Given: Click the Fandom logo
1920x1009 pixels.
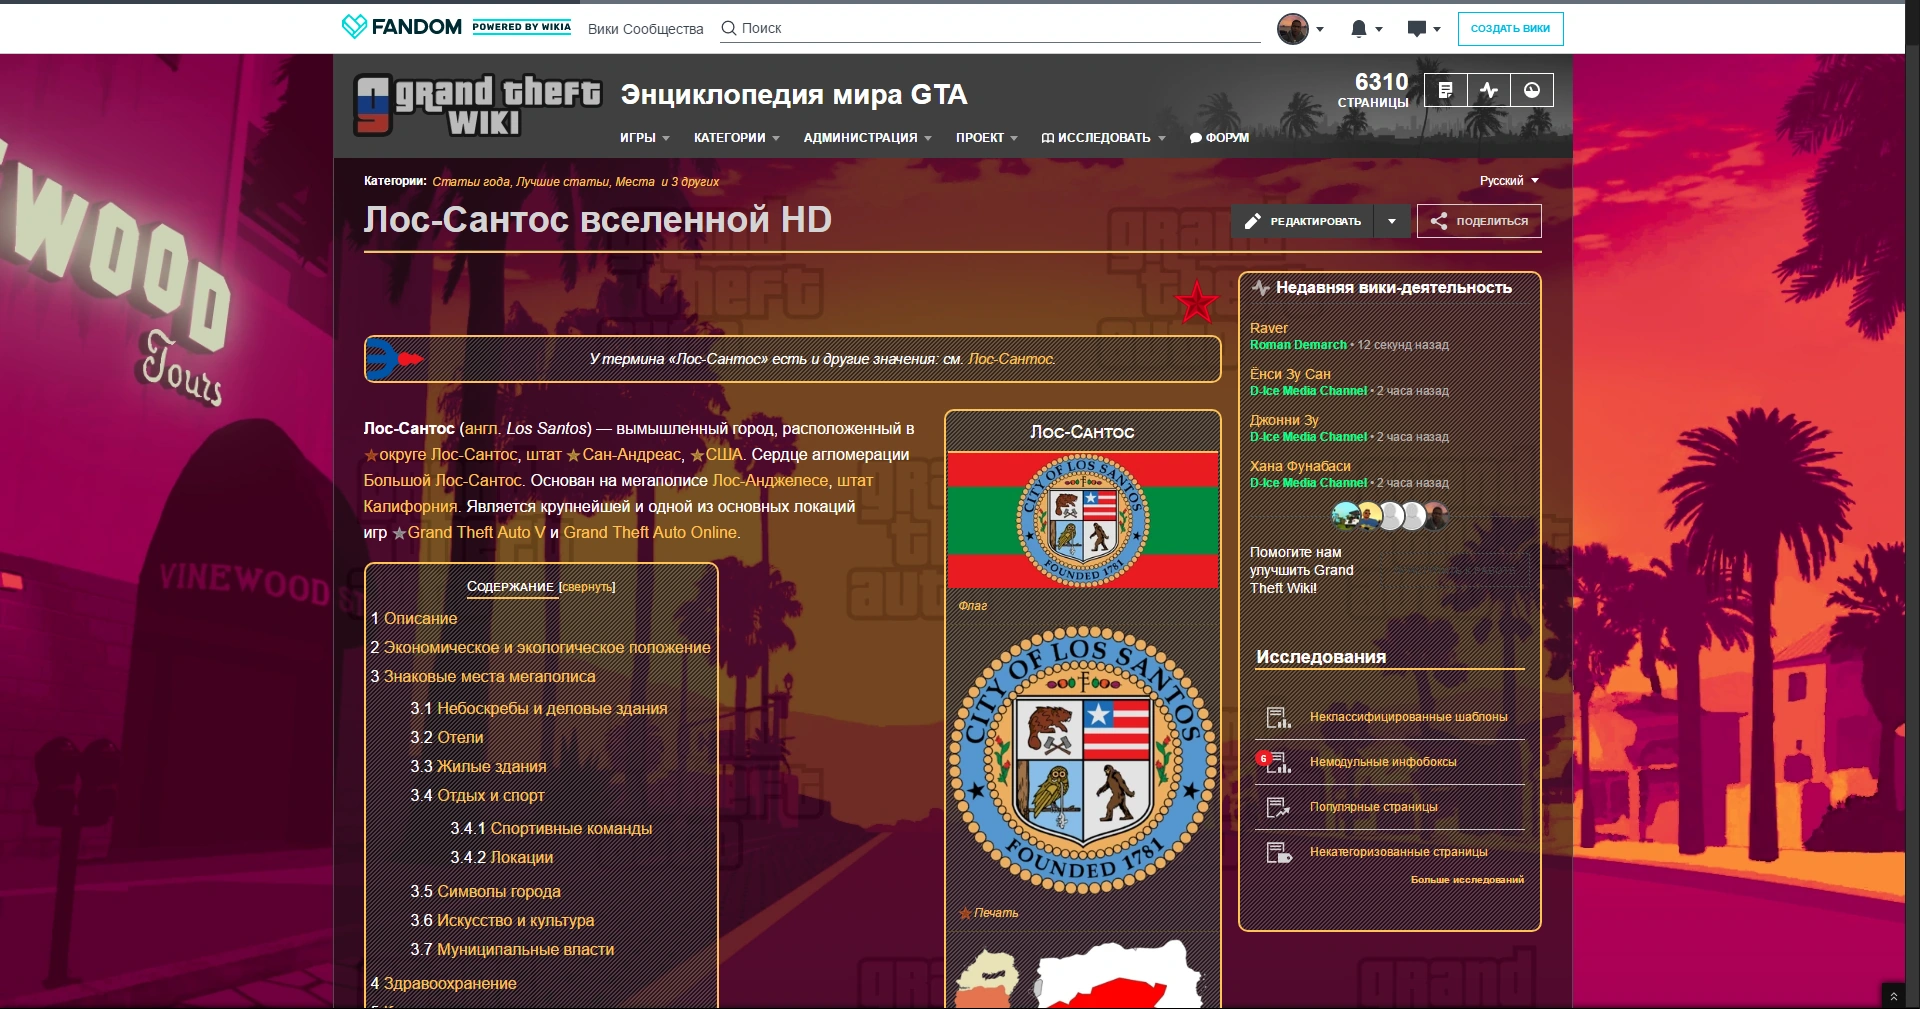Looking at the screenshot, I should click(x=401, y=27).
